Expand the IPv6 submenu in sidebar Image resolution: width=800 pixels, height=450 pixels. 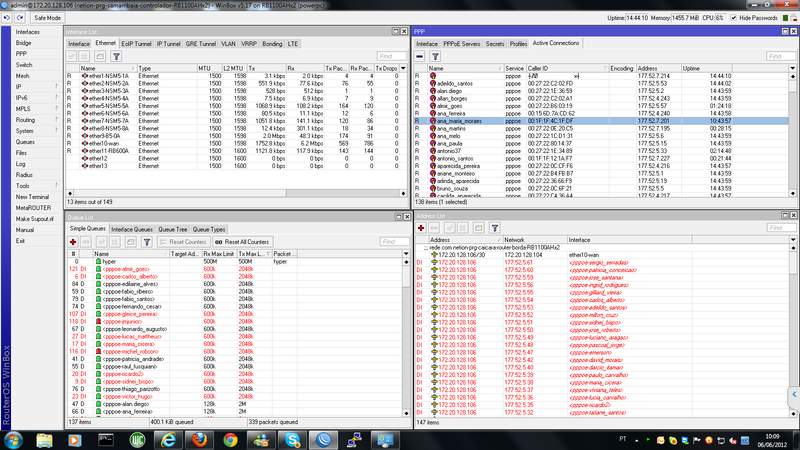pos(36,98)
